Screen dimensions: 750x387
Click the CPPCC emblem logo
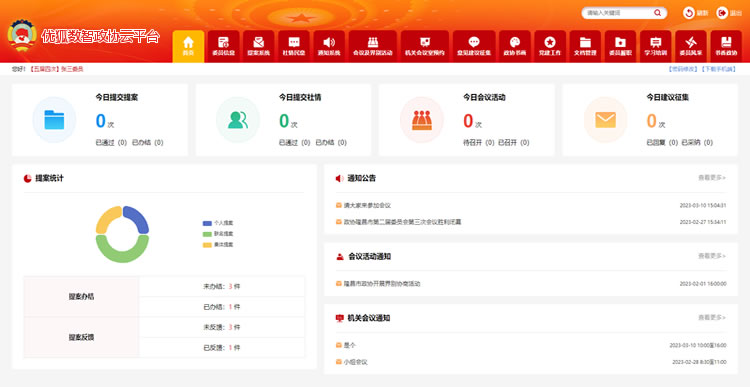22,35
